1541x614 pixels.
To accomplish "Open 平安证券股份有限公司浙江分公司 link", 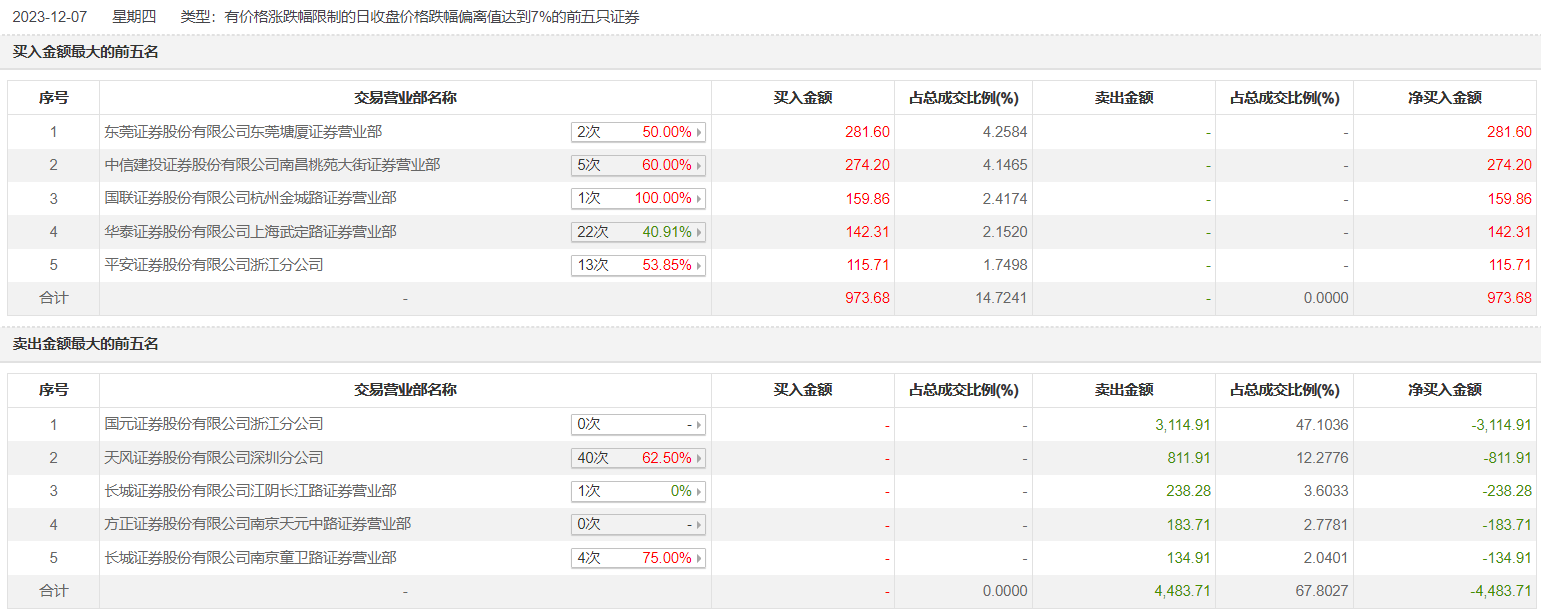I will point(214,265).
